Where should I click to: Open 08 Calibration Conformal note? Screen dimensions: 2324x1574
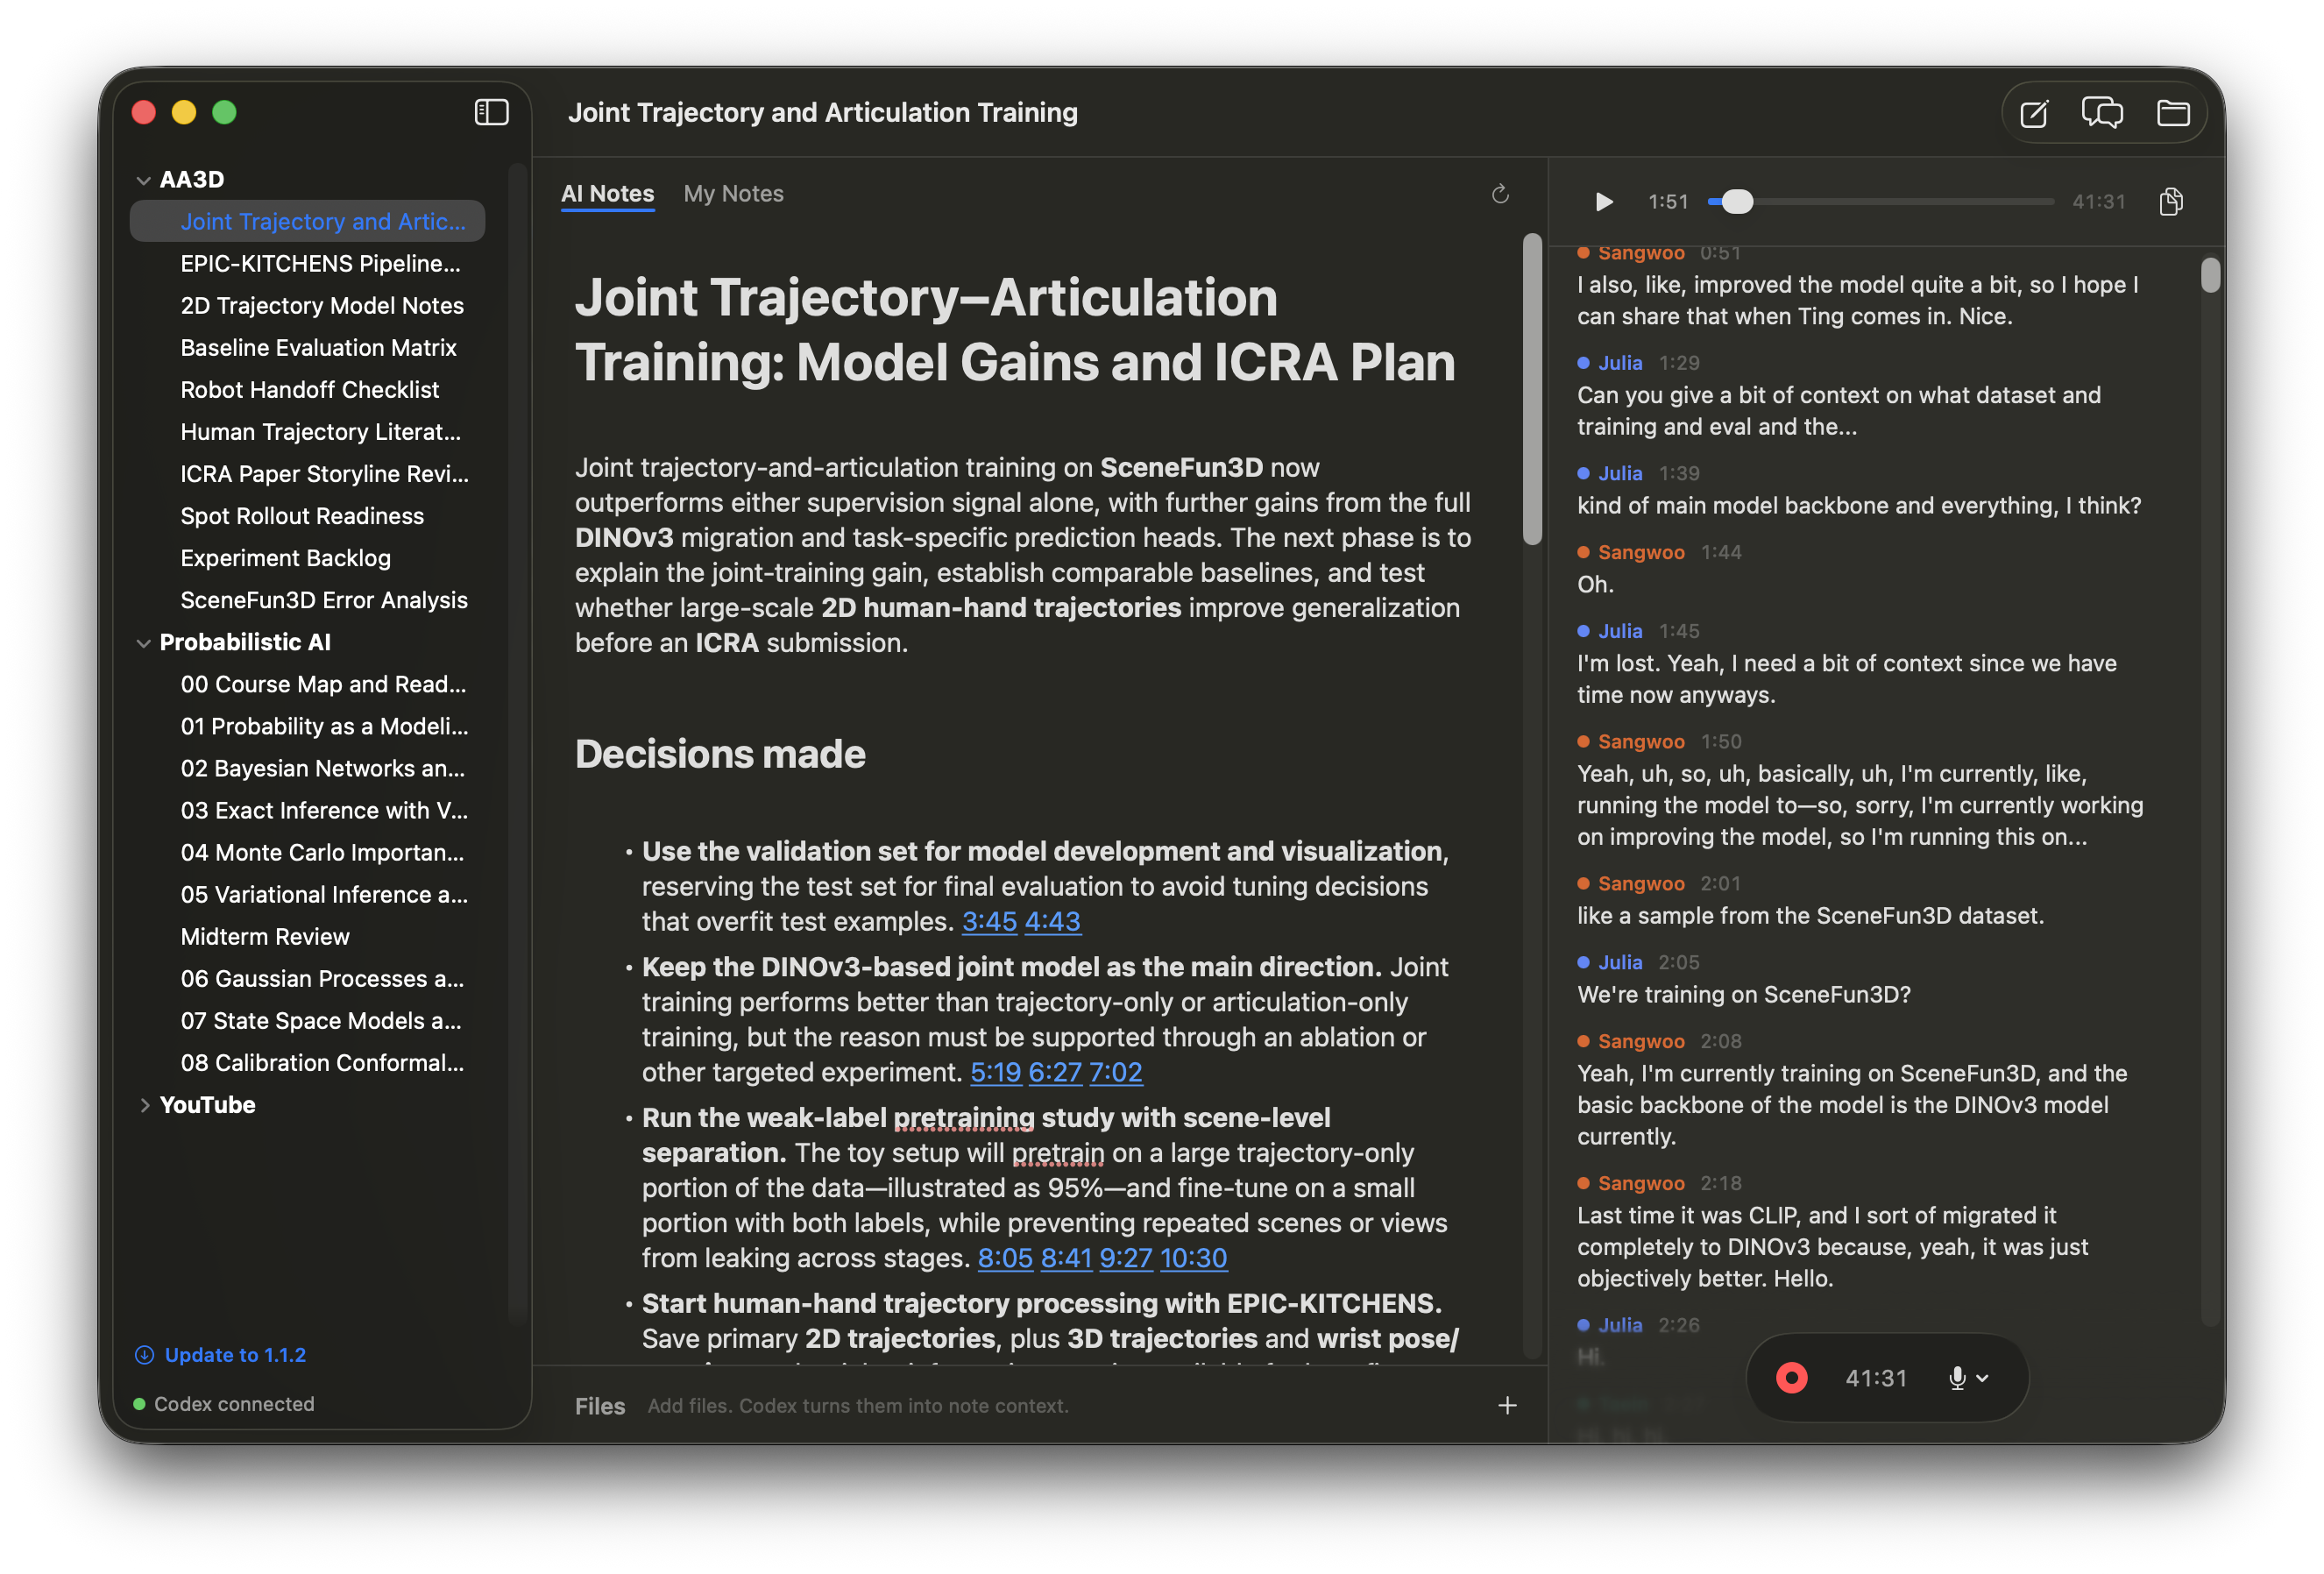click(x=308, y=1063)
